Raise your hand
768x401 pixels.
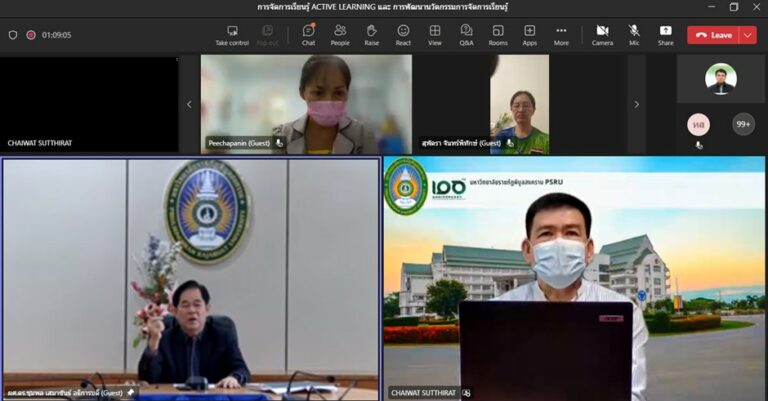point(372,35)
